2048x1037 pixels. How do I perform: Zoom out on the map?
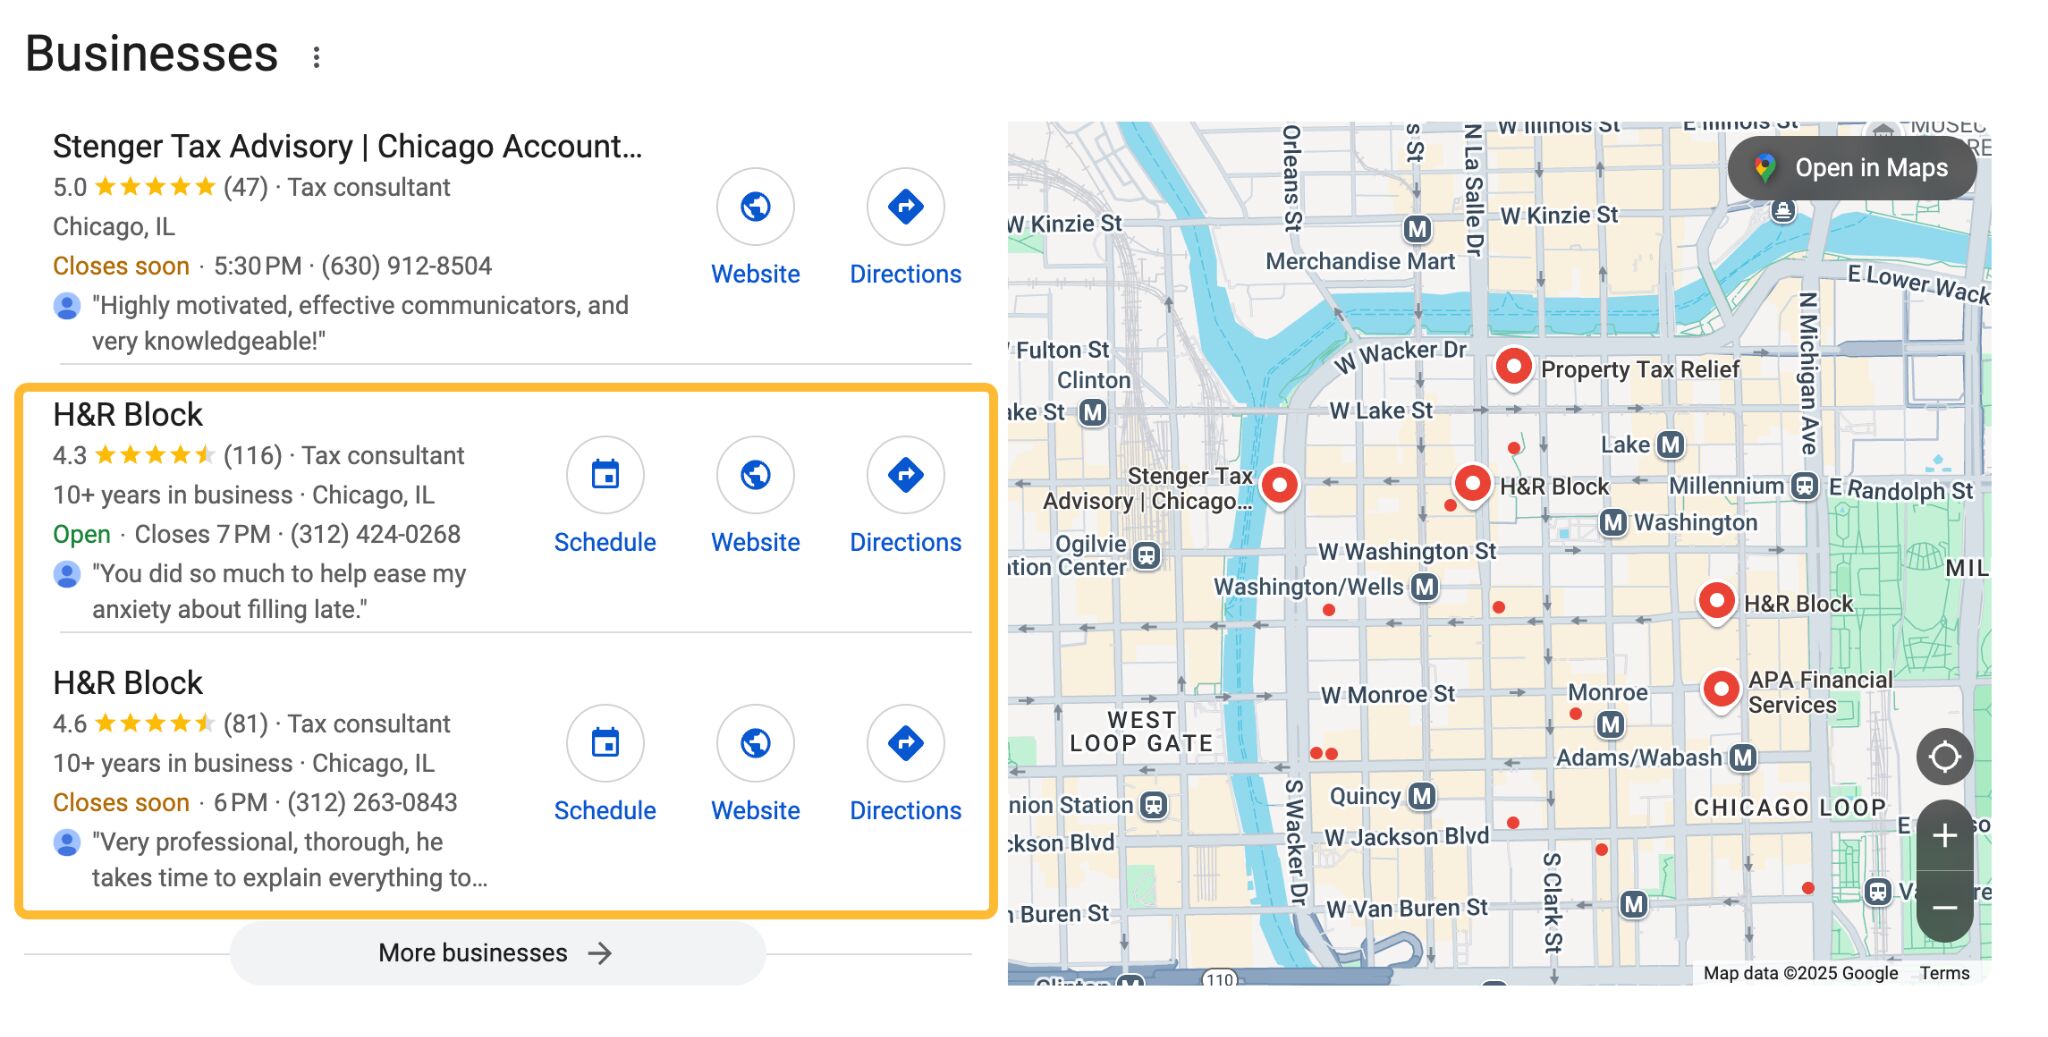1944,907
